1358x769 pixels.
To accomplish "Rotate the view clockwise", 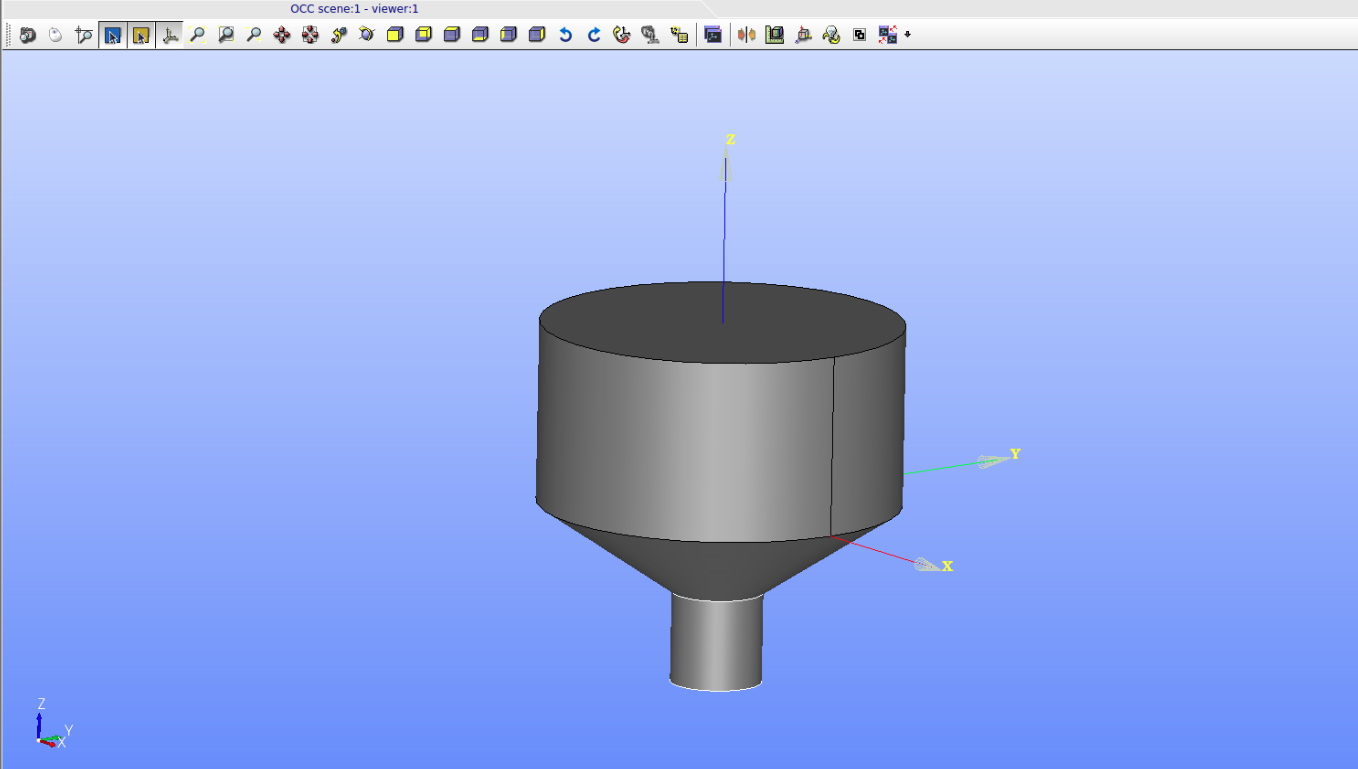I will [x=593, y=35].
